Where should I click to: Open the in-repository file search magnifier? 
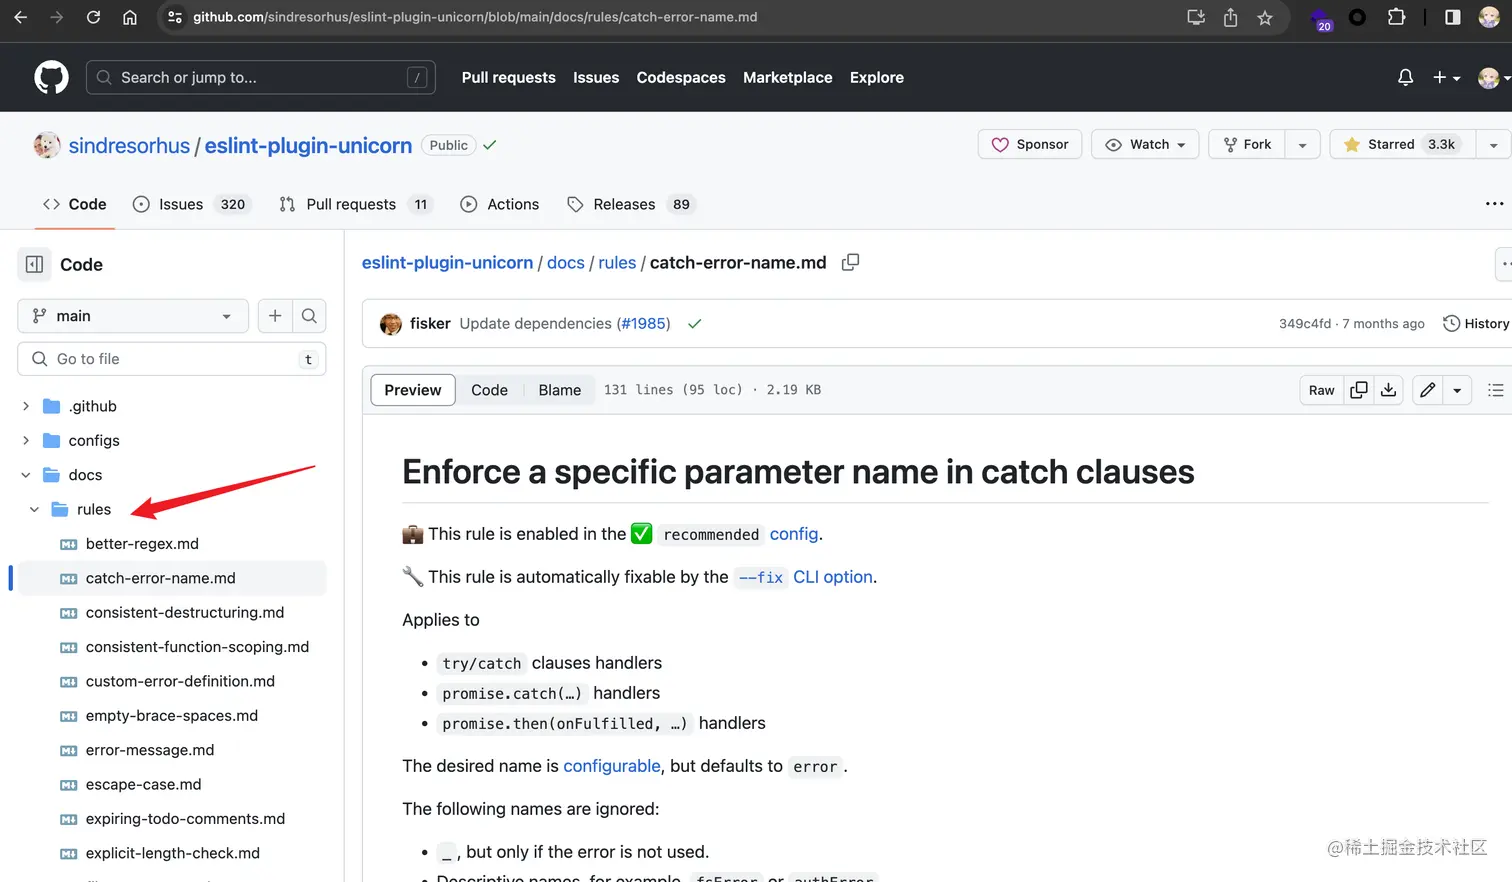click(x=308, y=315)
